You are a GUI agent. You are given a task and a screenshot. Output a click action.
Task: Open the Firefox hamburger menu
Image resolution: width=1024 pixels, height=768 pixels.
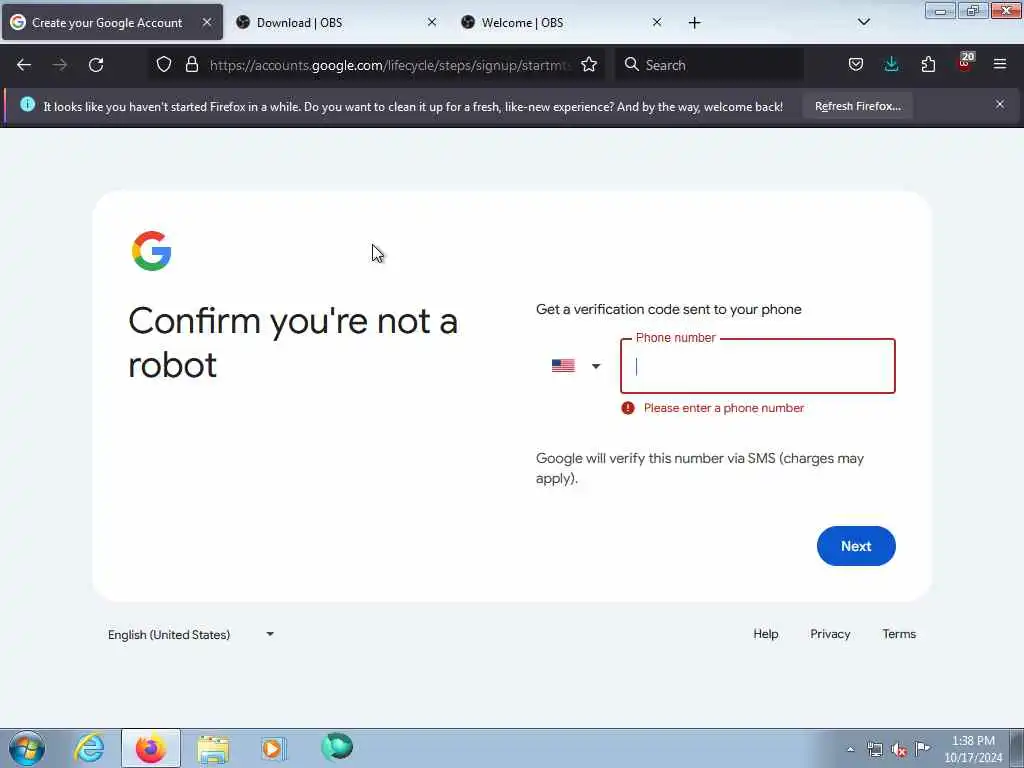[999, 64]
